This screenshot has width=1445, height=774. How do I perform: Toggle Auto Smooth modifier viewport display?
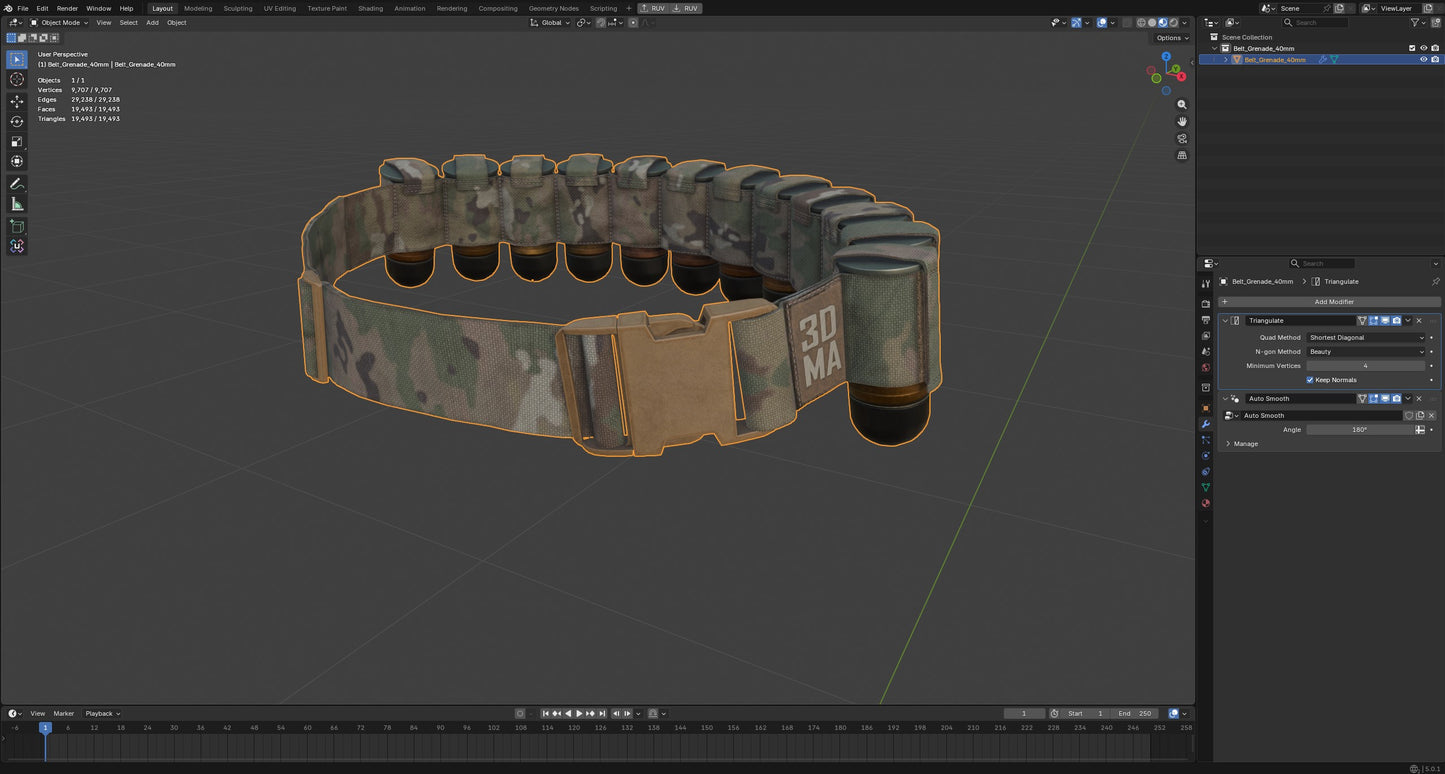(x=1385, y=398)
